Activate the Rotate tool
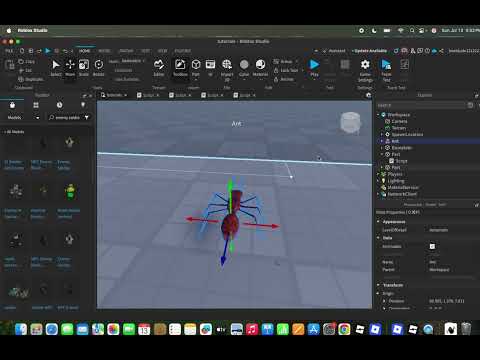 click(98, 68)
